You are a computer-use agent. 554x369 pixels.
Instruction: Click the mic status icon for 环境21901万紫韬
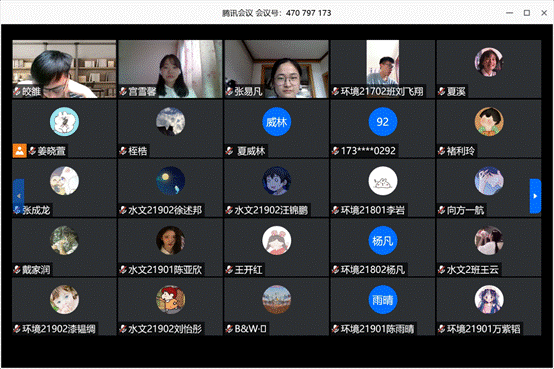coord(442,329)
